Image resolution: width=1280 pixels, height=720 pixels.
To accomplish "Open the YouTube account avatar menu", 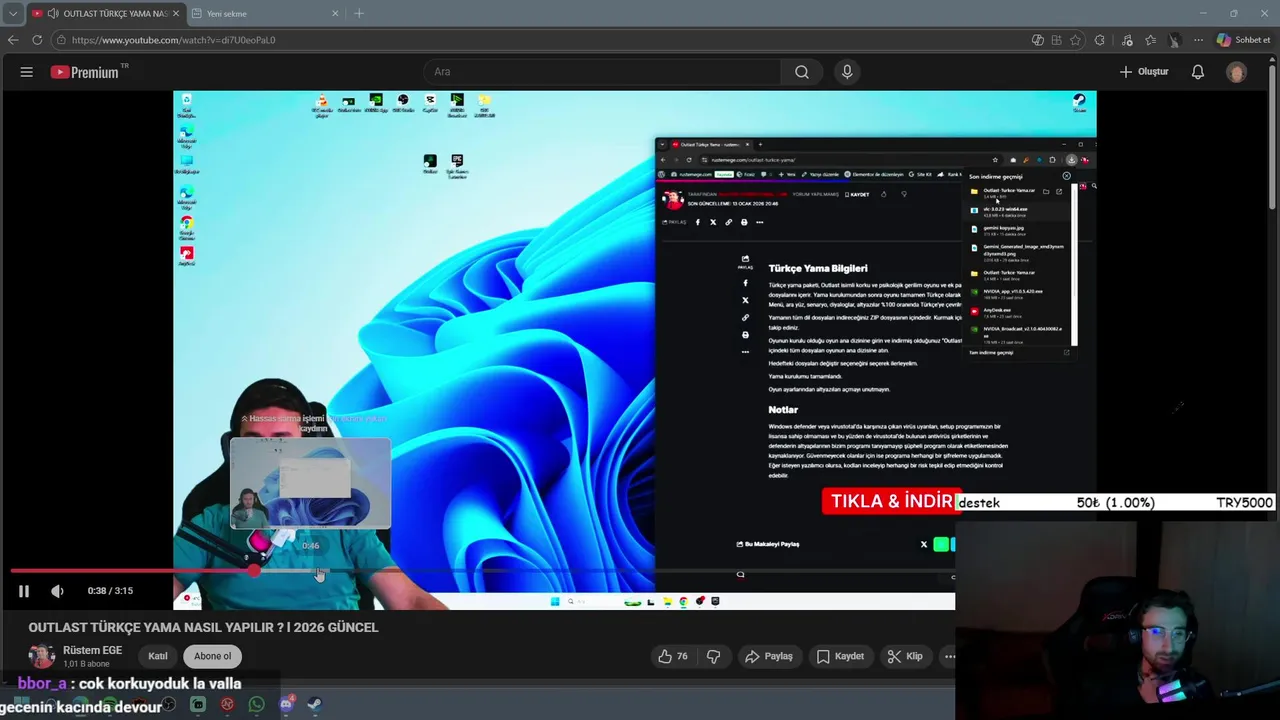I will click(1237, 72).
